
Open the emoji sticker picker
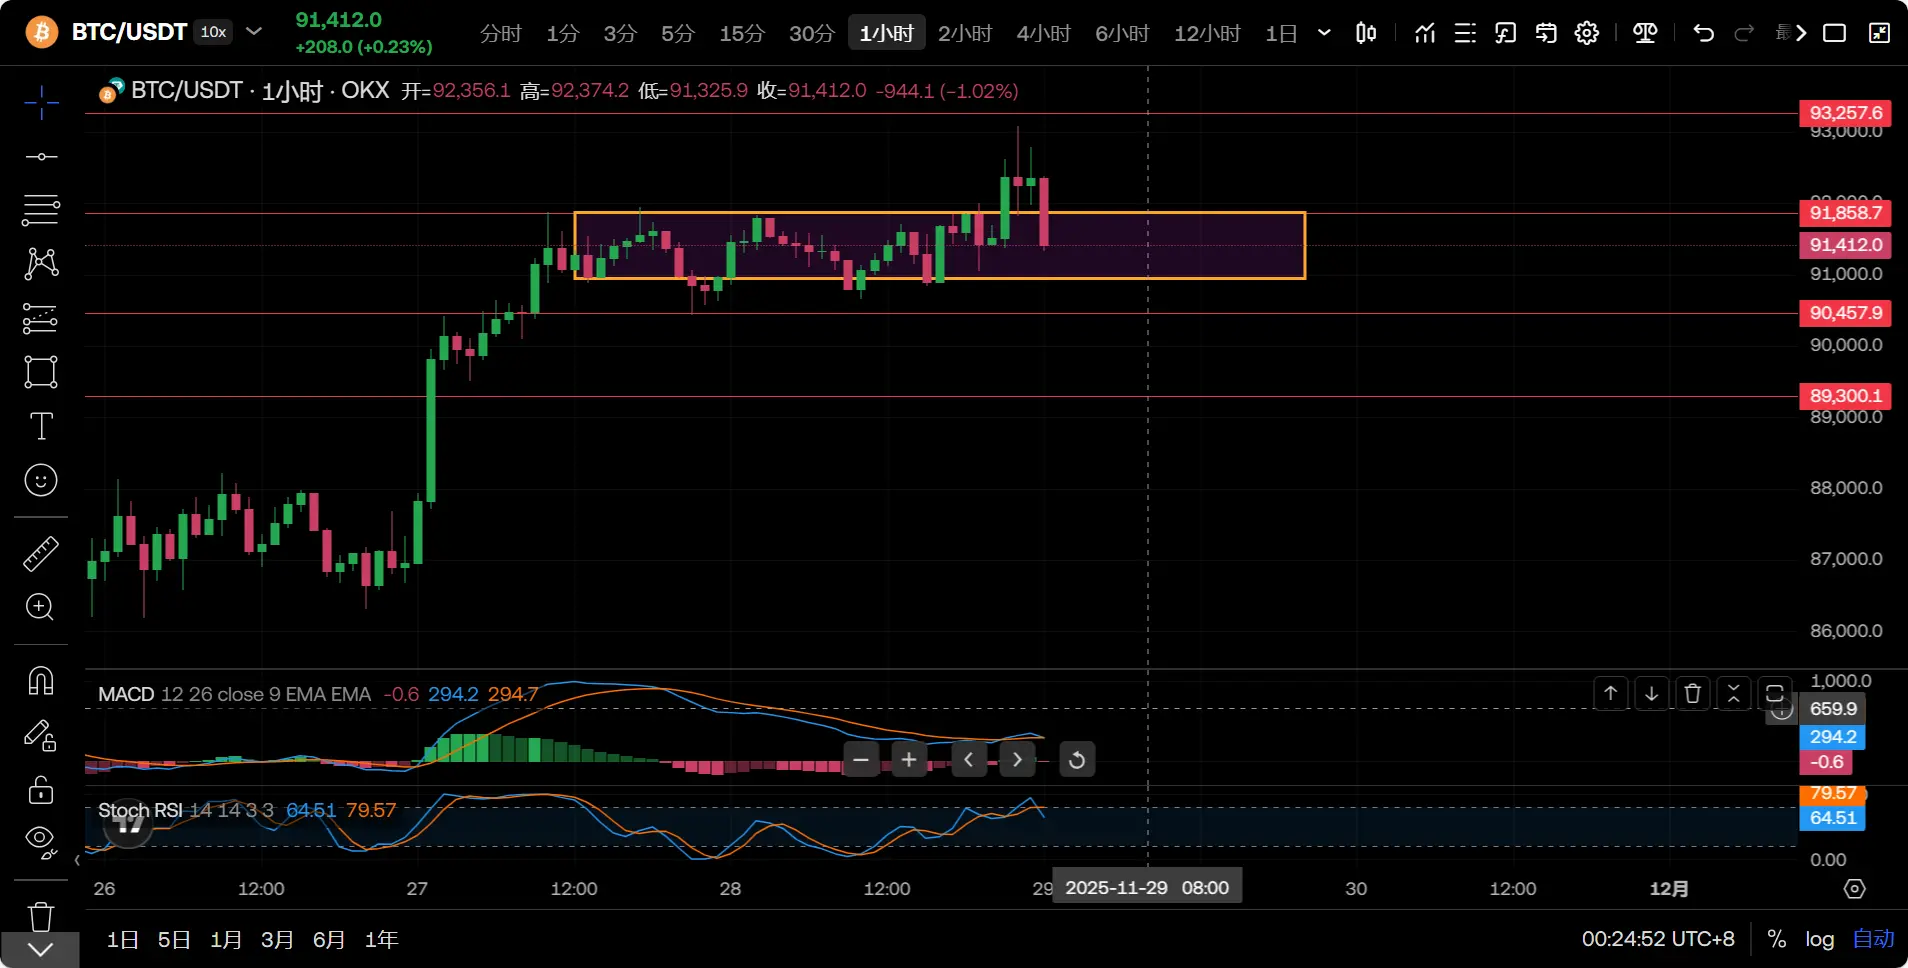click(41, 481)
